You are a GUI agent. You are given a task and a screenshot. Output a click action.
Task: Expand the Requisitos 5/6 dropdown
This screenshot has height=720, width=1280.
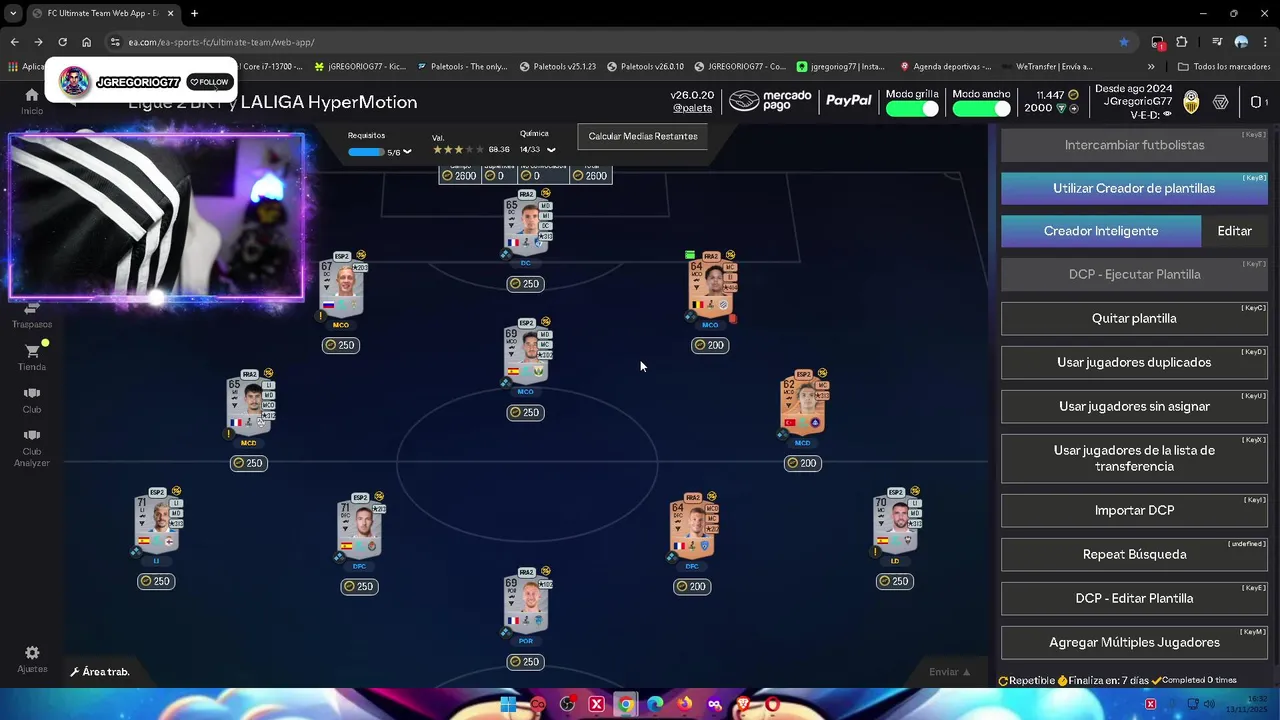[x=408, y=152]
